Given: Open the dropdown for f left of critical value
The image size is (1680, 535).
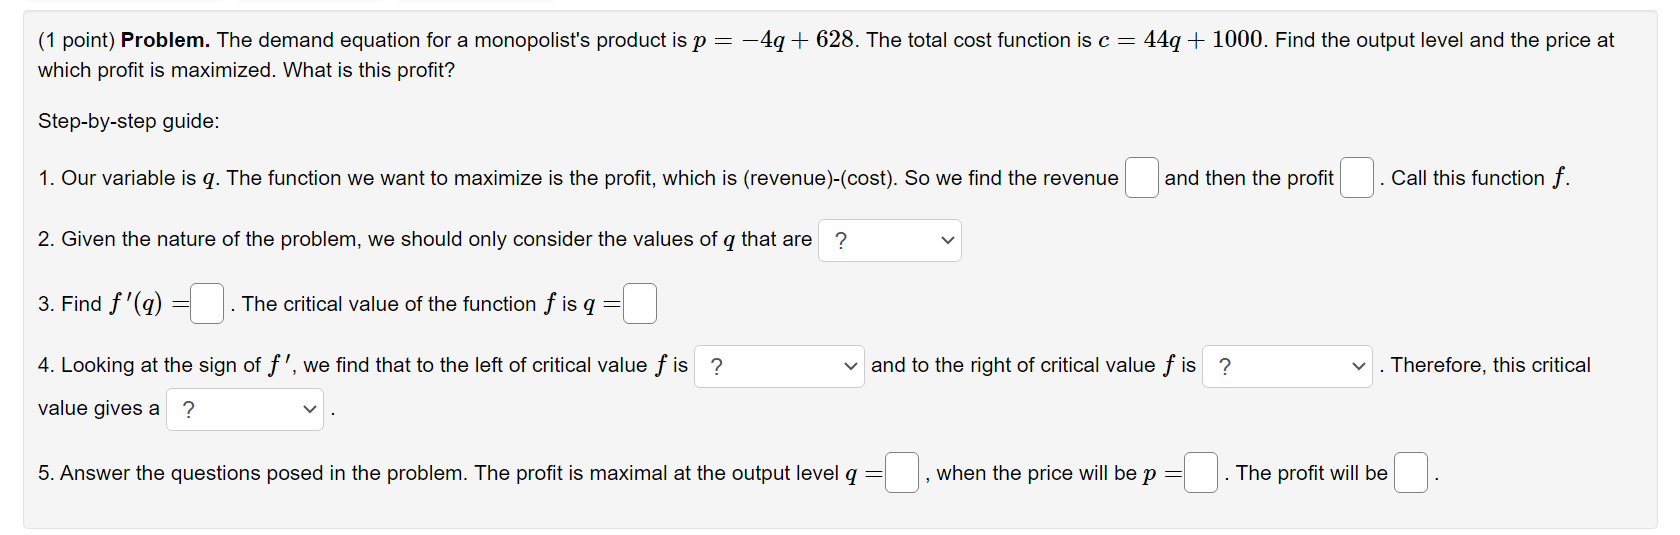Looking at the screenshot, I should coord(779,367).
